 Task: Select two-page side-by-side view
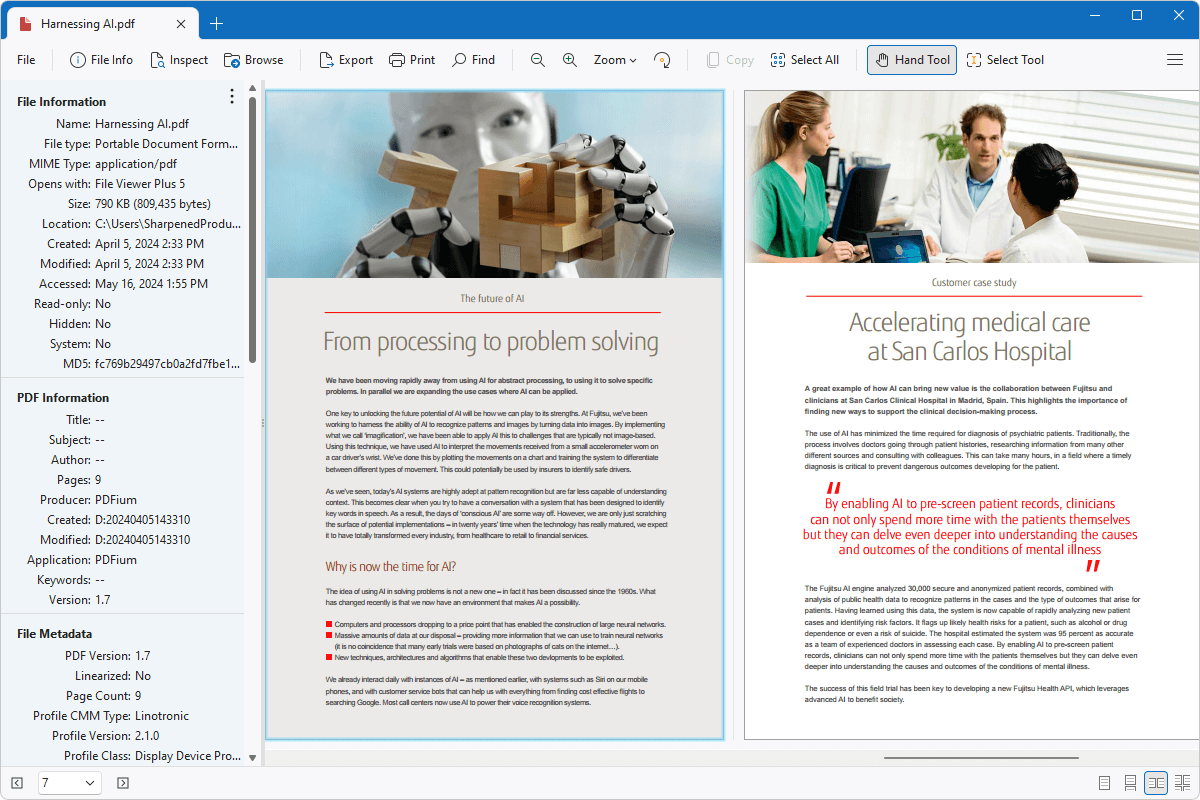coord(1156,782)
